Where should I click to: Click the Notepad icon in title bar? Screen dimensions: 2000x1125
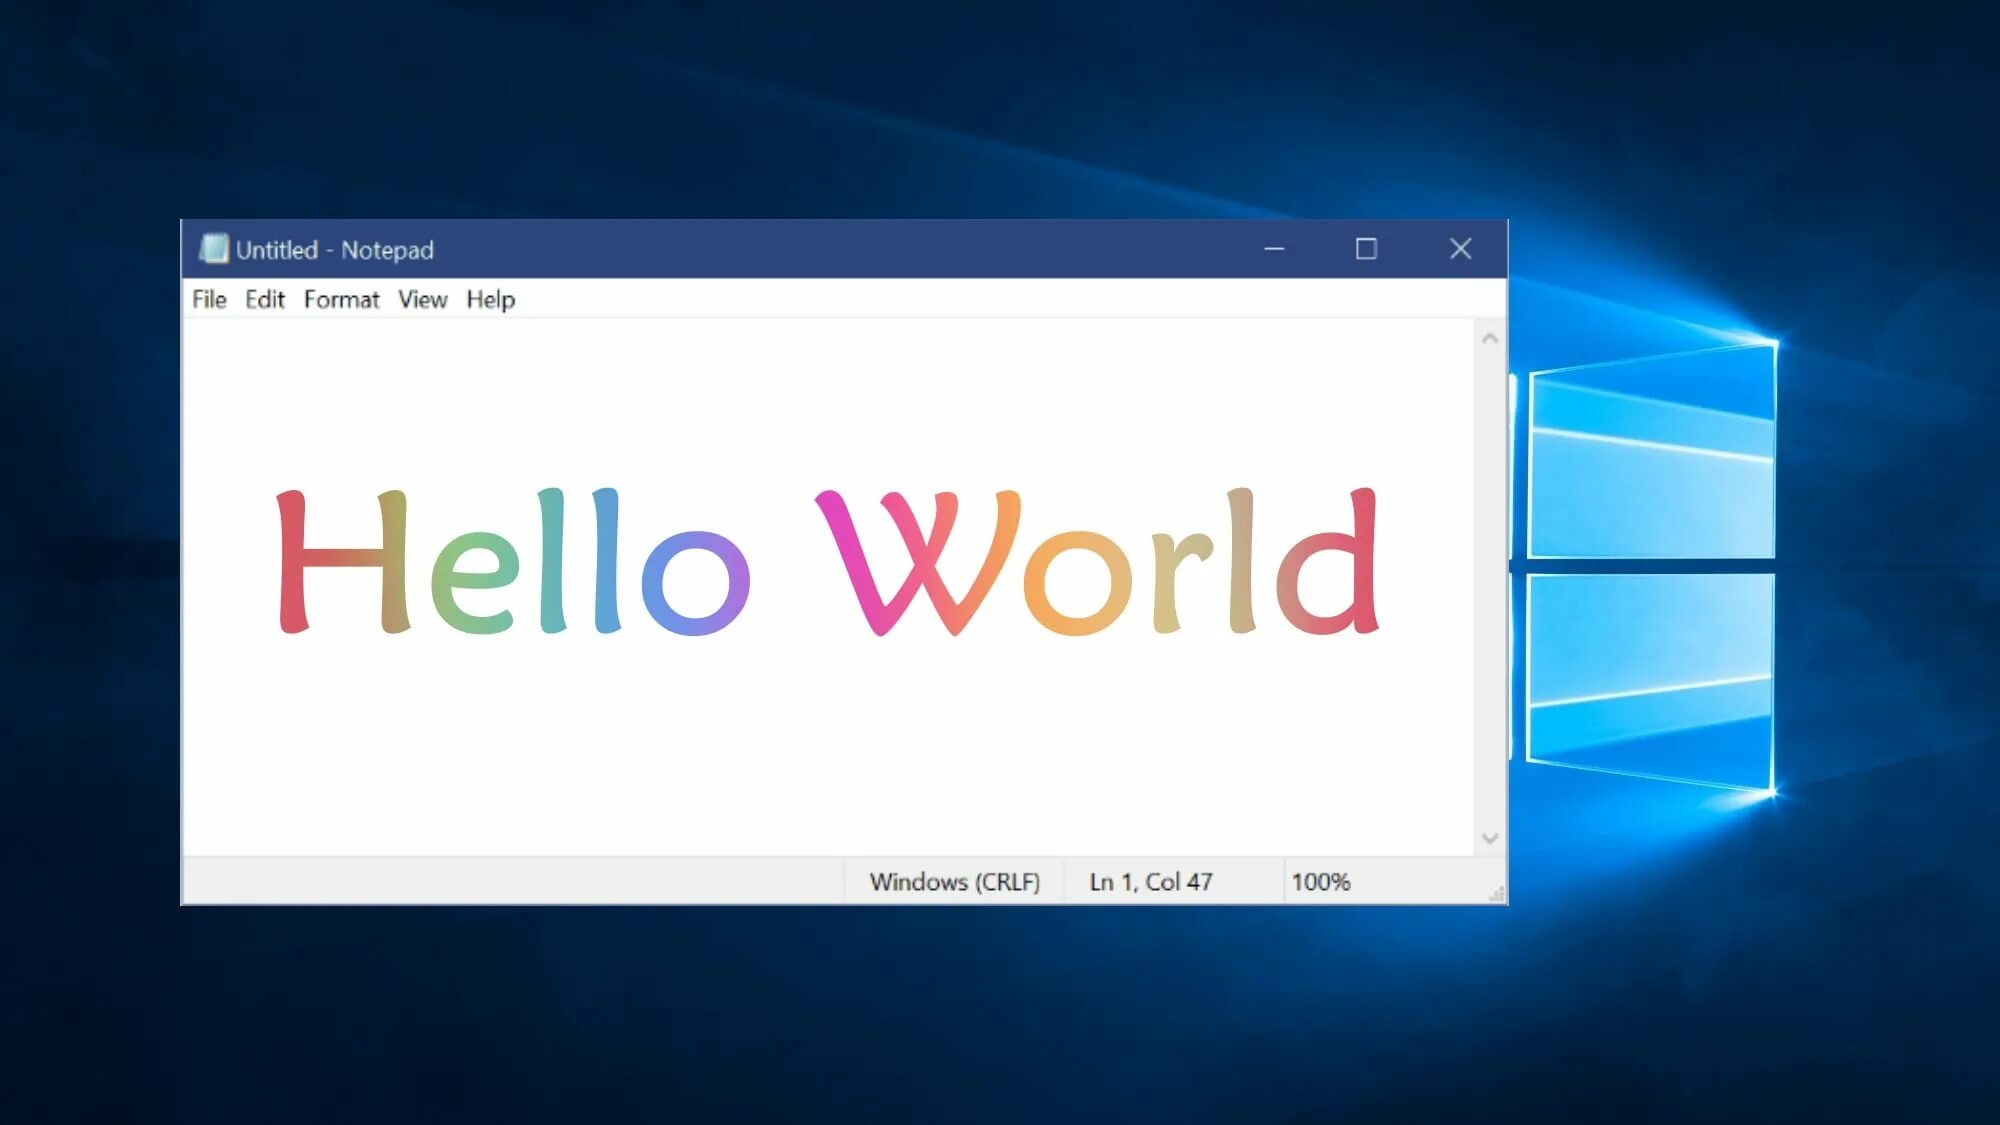click(213, 249)
